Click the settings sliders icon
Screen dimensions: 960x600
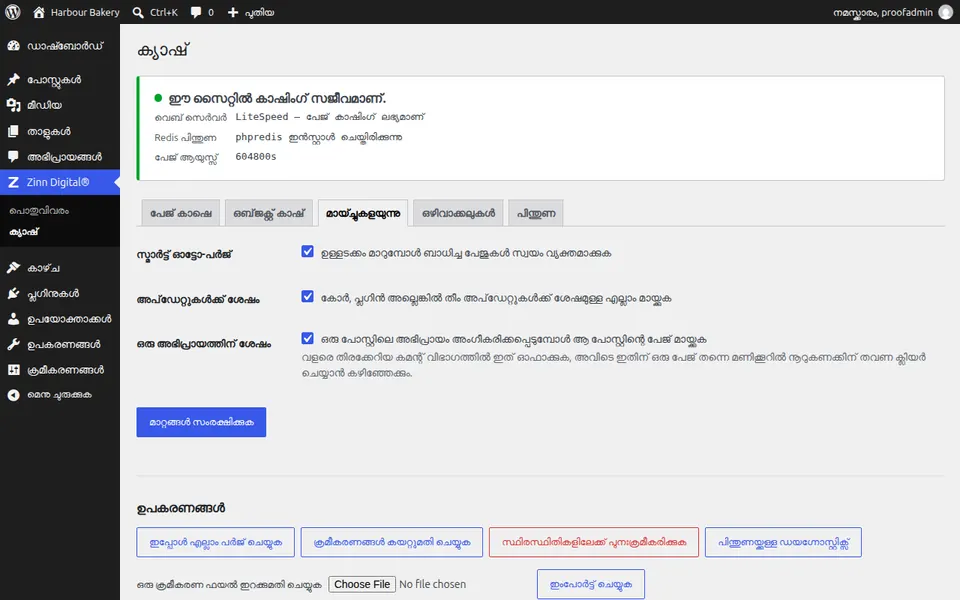point(13,370)
